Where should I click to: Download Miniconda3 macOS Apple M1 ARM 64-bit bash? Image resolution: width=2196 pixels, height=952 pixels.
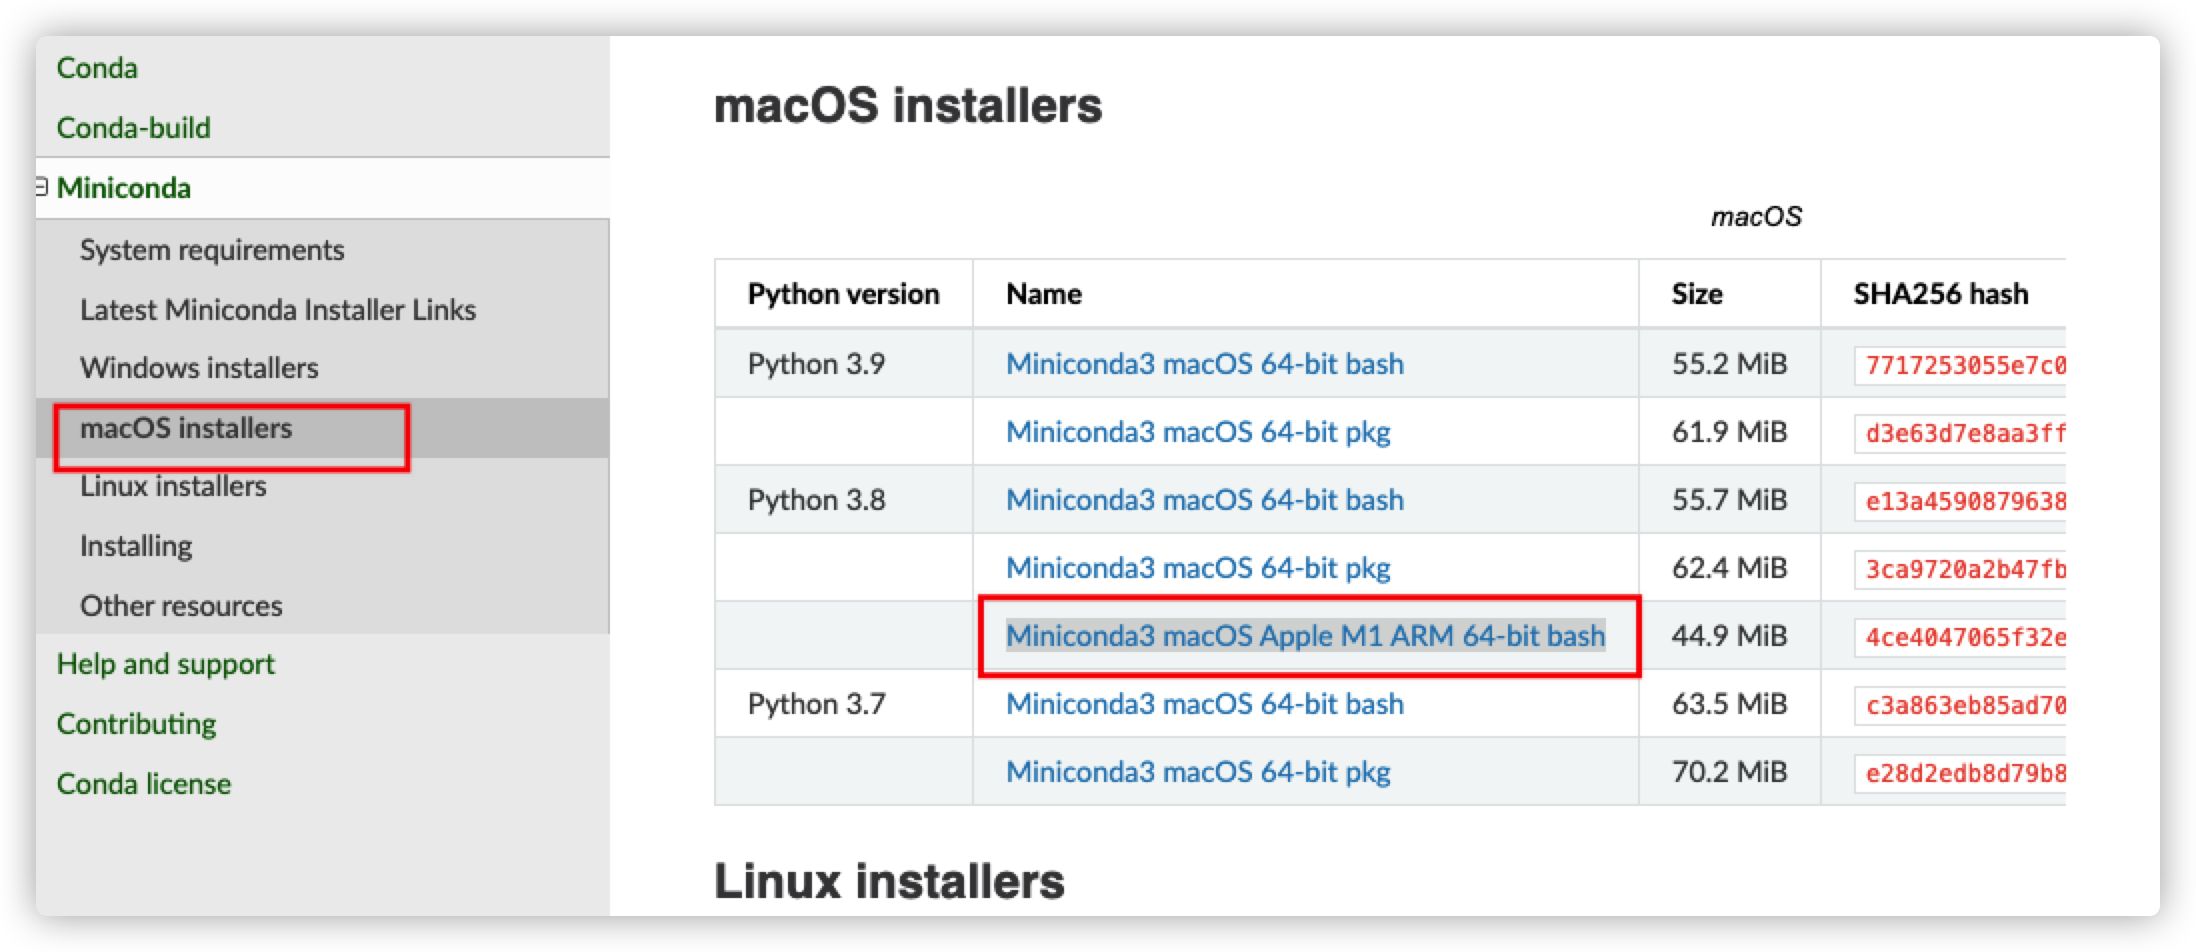(1307, 635)
